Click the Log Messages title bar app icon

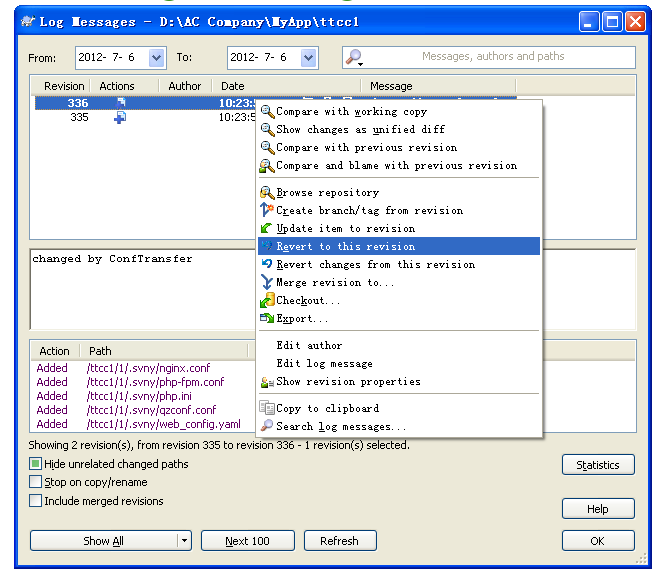tap(28, 21)
